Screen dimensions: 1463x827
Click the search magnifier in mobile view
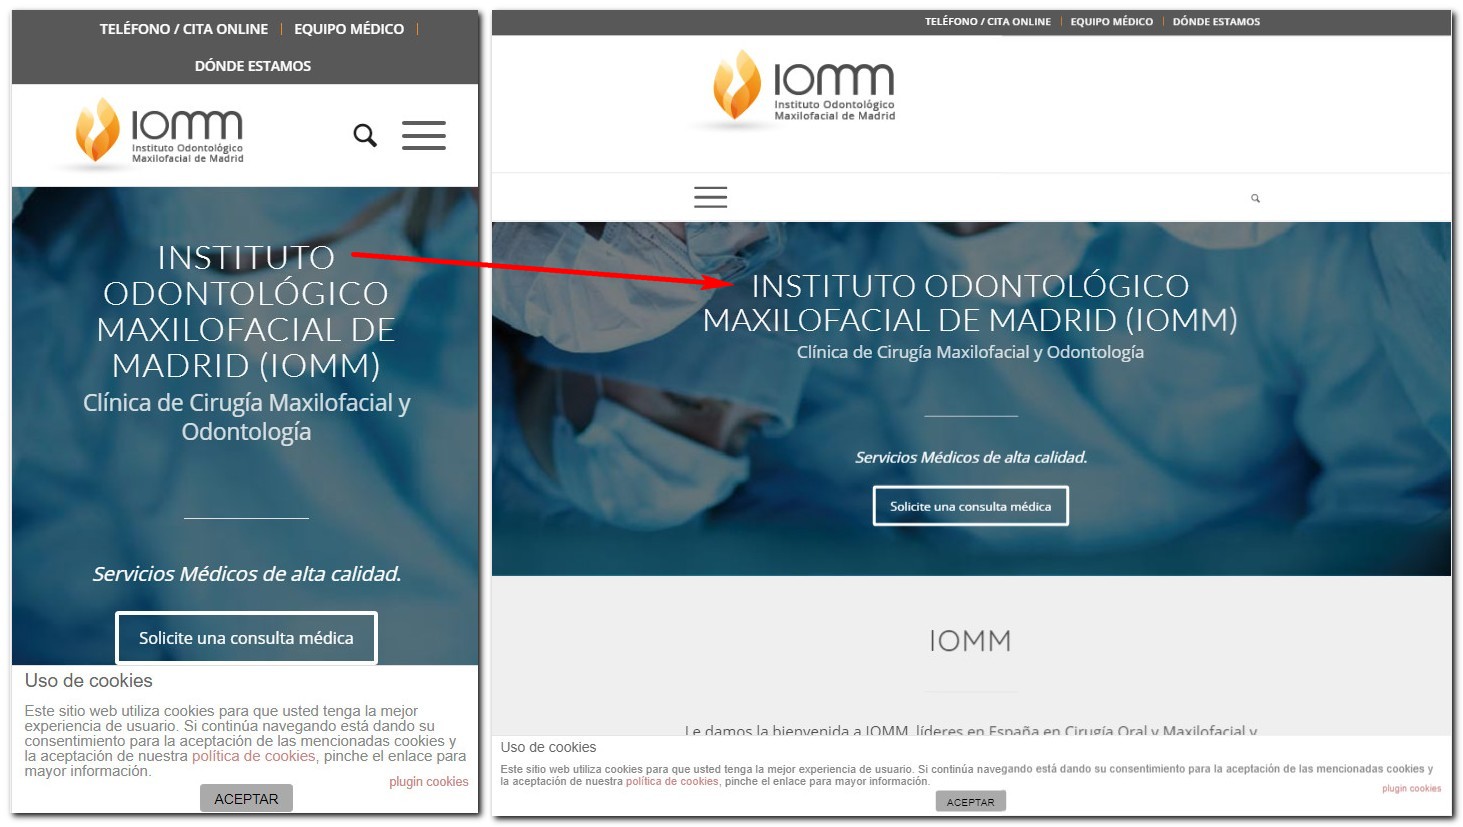365,135
